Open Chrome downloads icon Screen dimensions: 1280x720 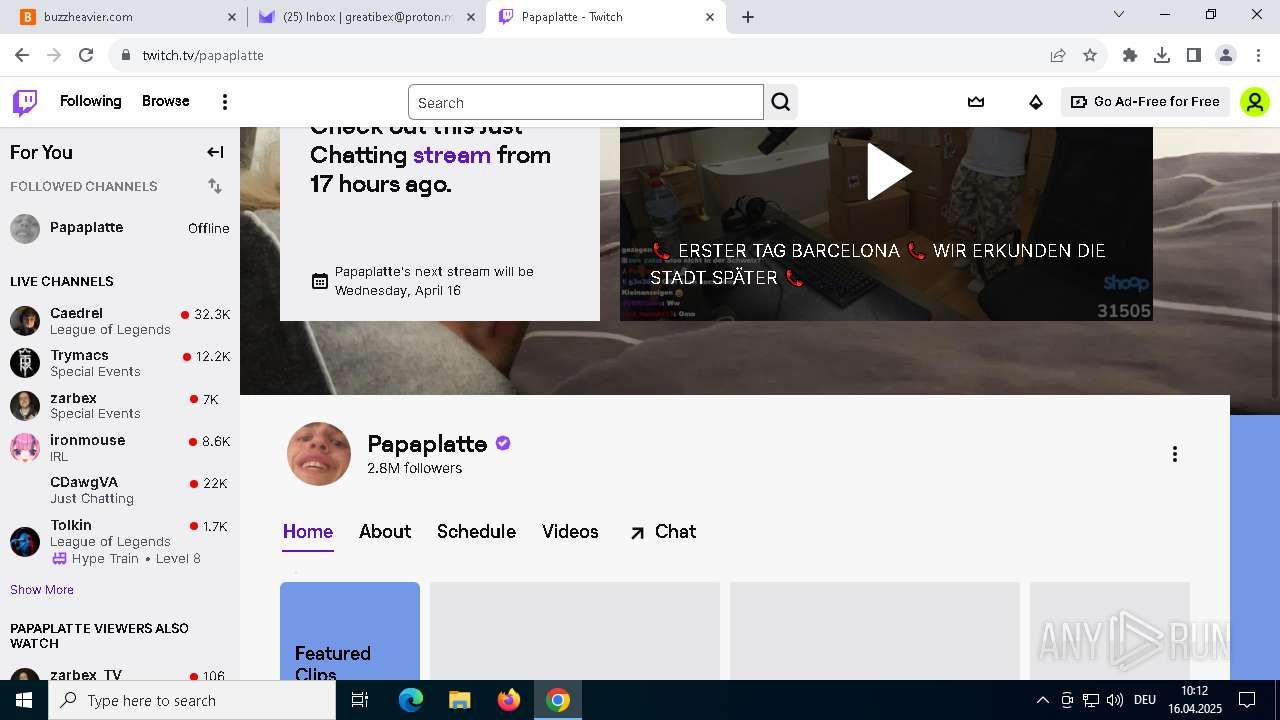click(1162, 55)
